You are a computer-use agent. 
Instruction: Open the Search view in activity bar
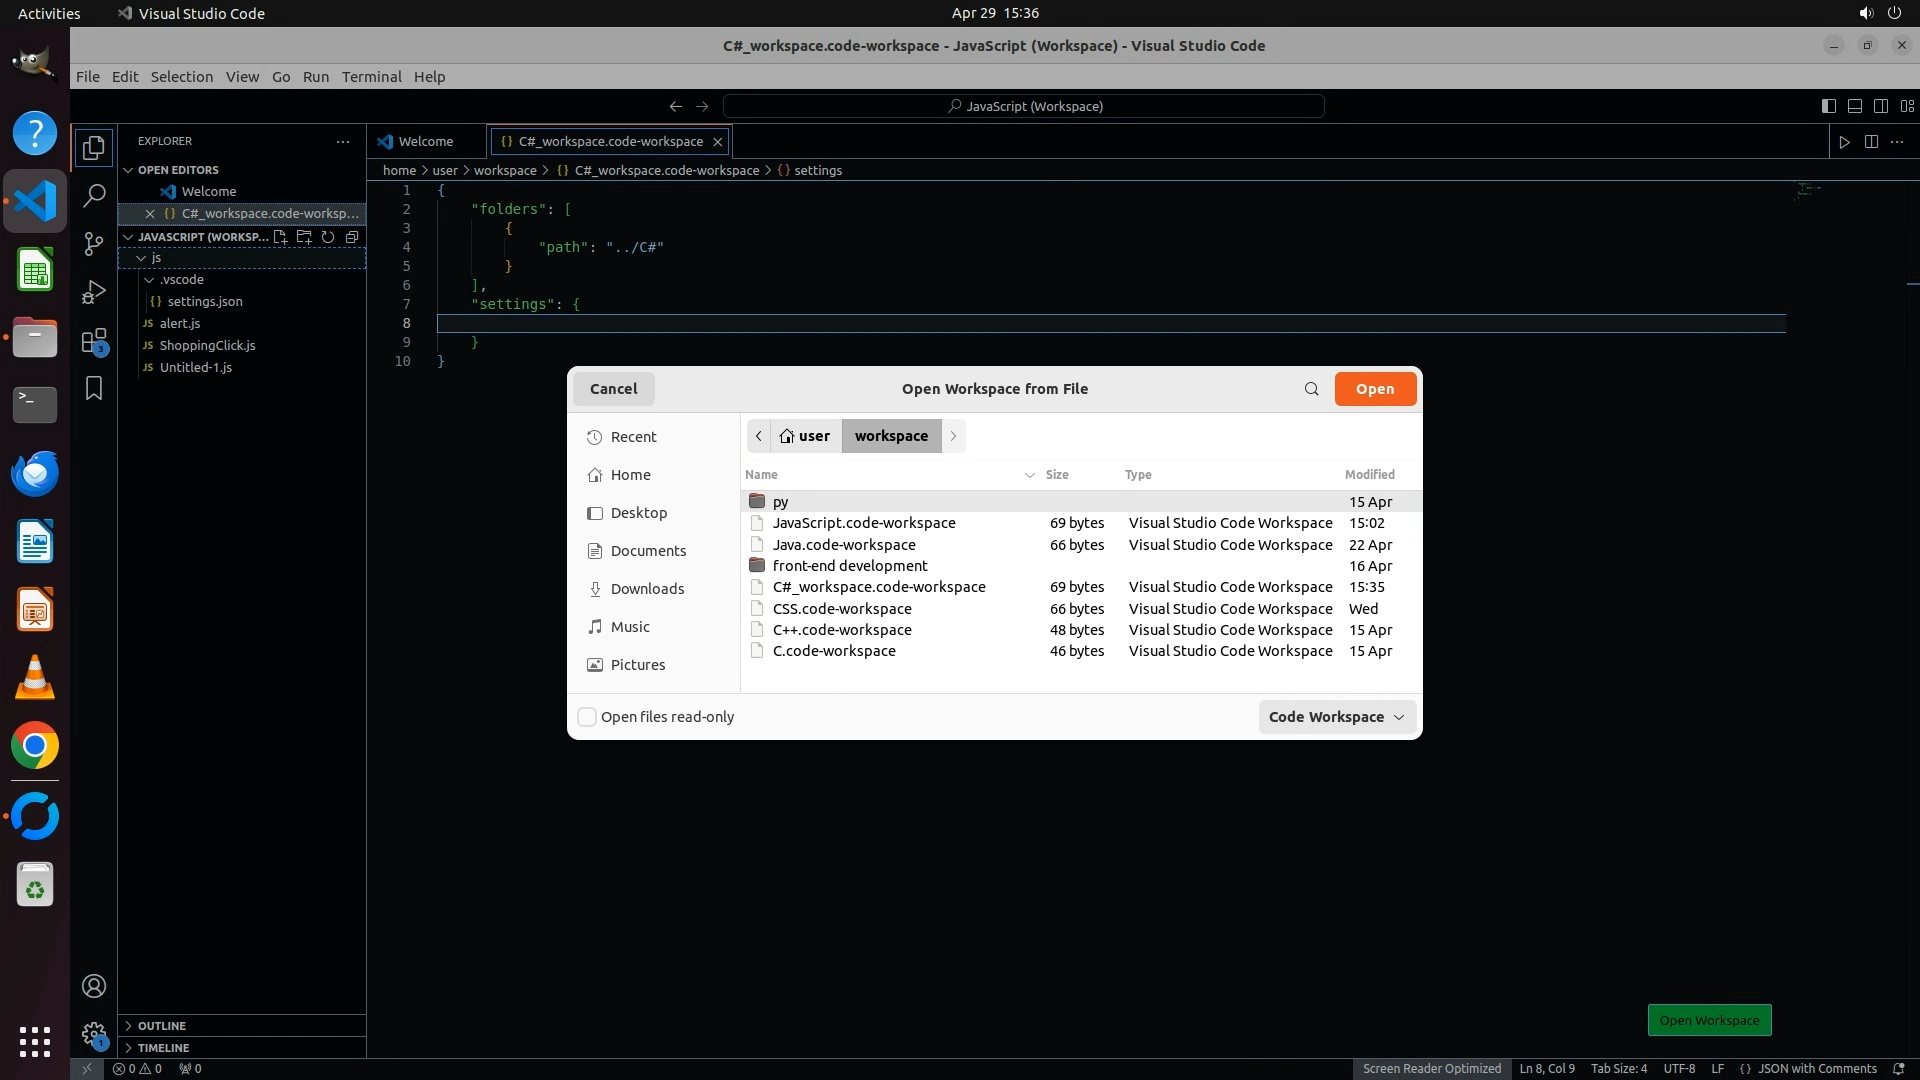[94, 195]
